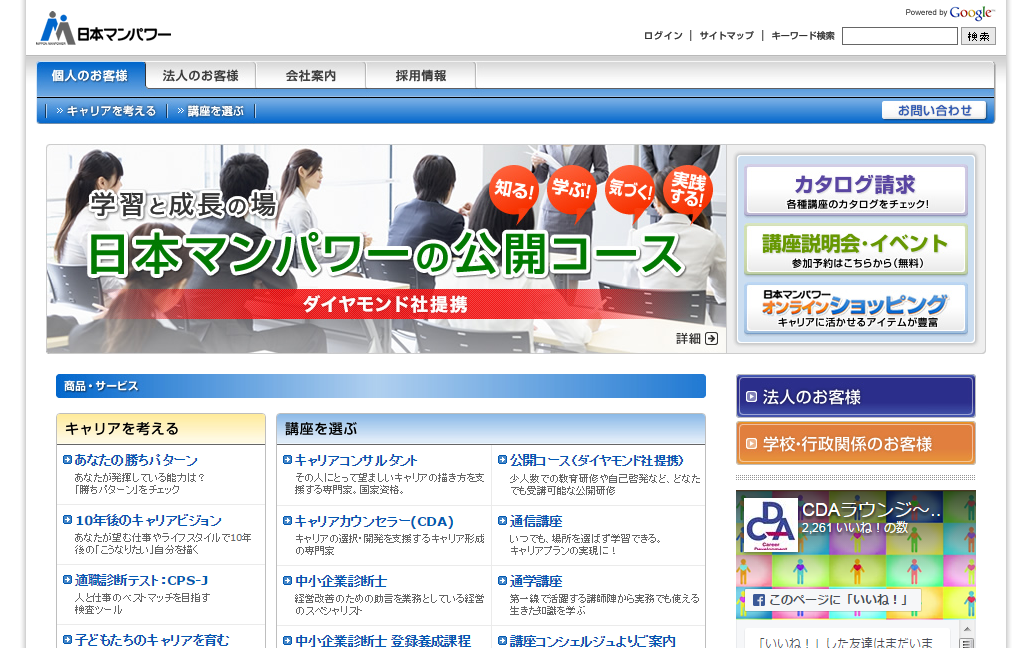
Task: Open the 講座説明会・イベント banner
Action: click(855, 250)
